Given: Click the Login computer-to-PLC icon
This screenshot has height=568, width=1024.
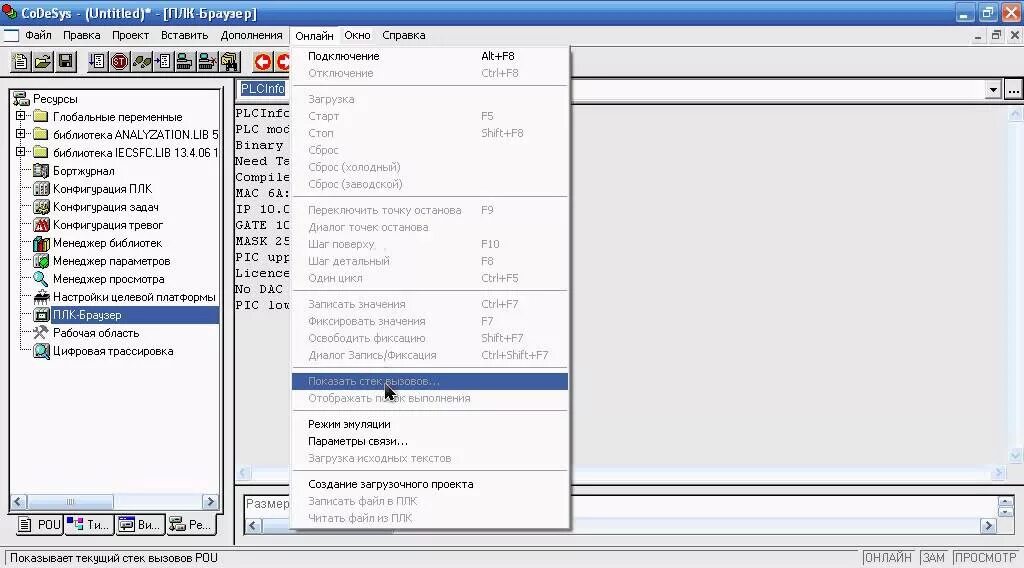Looking at the screenshot, I should click(185, 62).
